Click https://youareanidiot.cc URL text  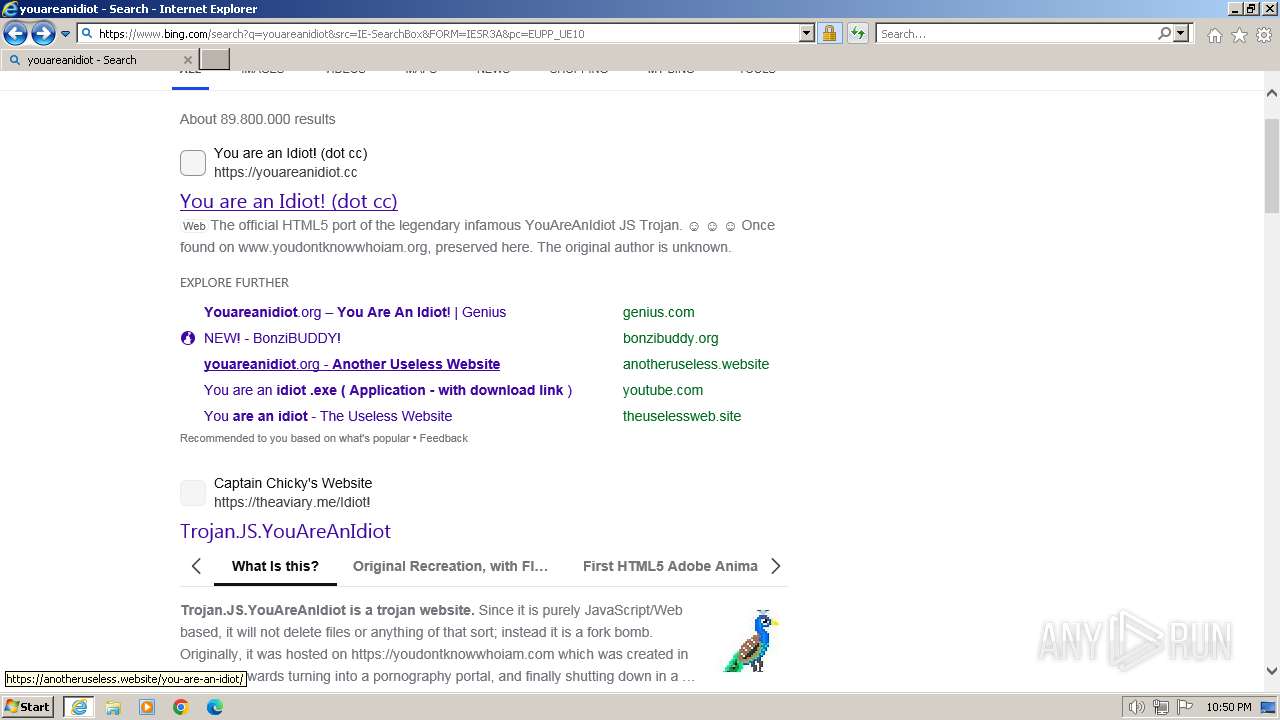(285, 172)
